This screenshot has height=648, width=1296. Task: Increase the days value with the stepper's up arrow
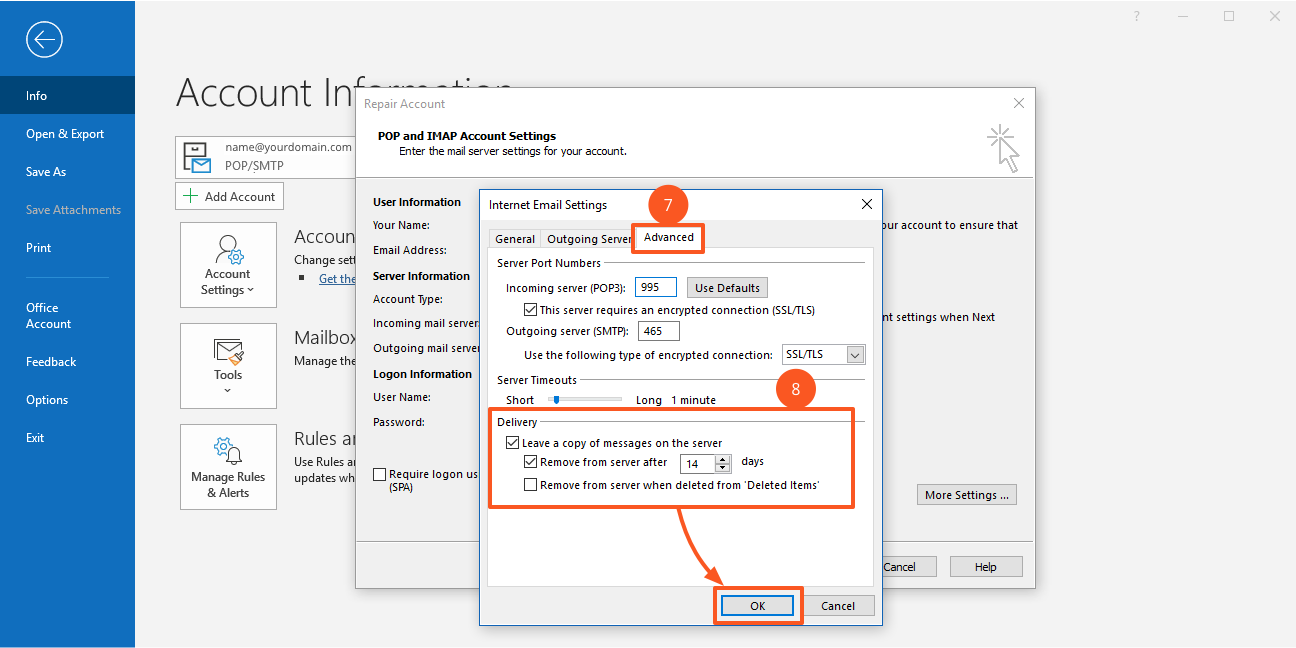click(723, 459)
